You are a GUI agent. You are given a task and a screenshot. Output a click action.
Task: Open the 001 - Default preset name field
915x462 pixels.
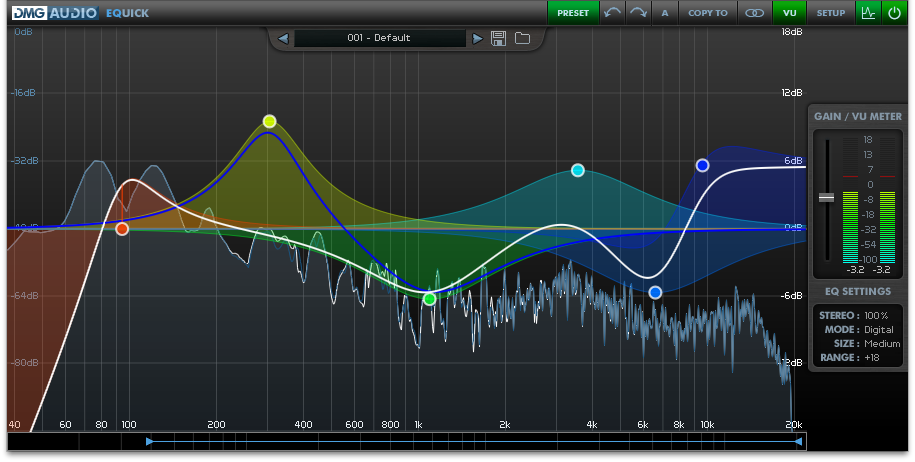(379, 38)
